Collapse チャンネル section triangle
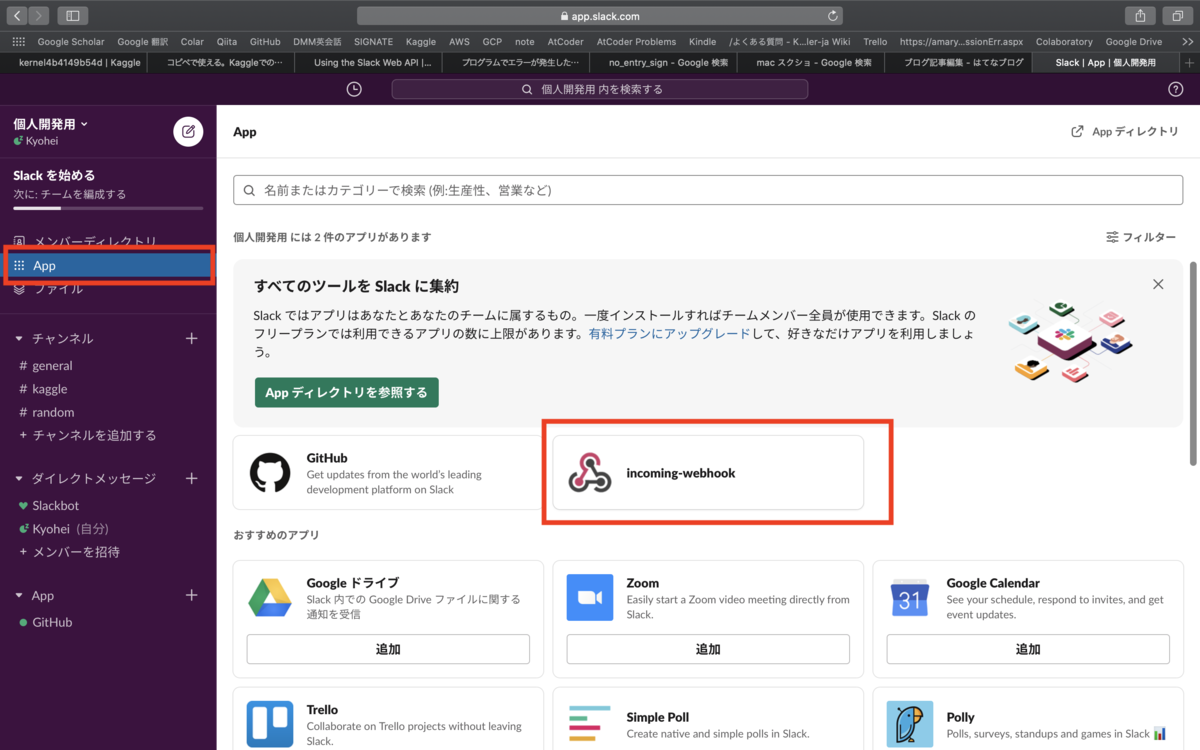1200x750 pixels. click(x=19, y=339)
